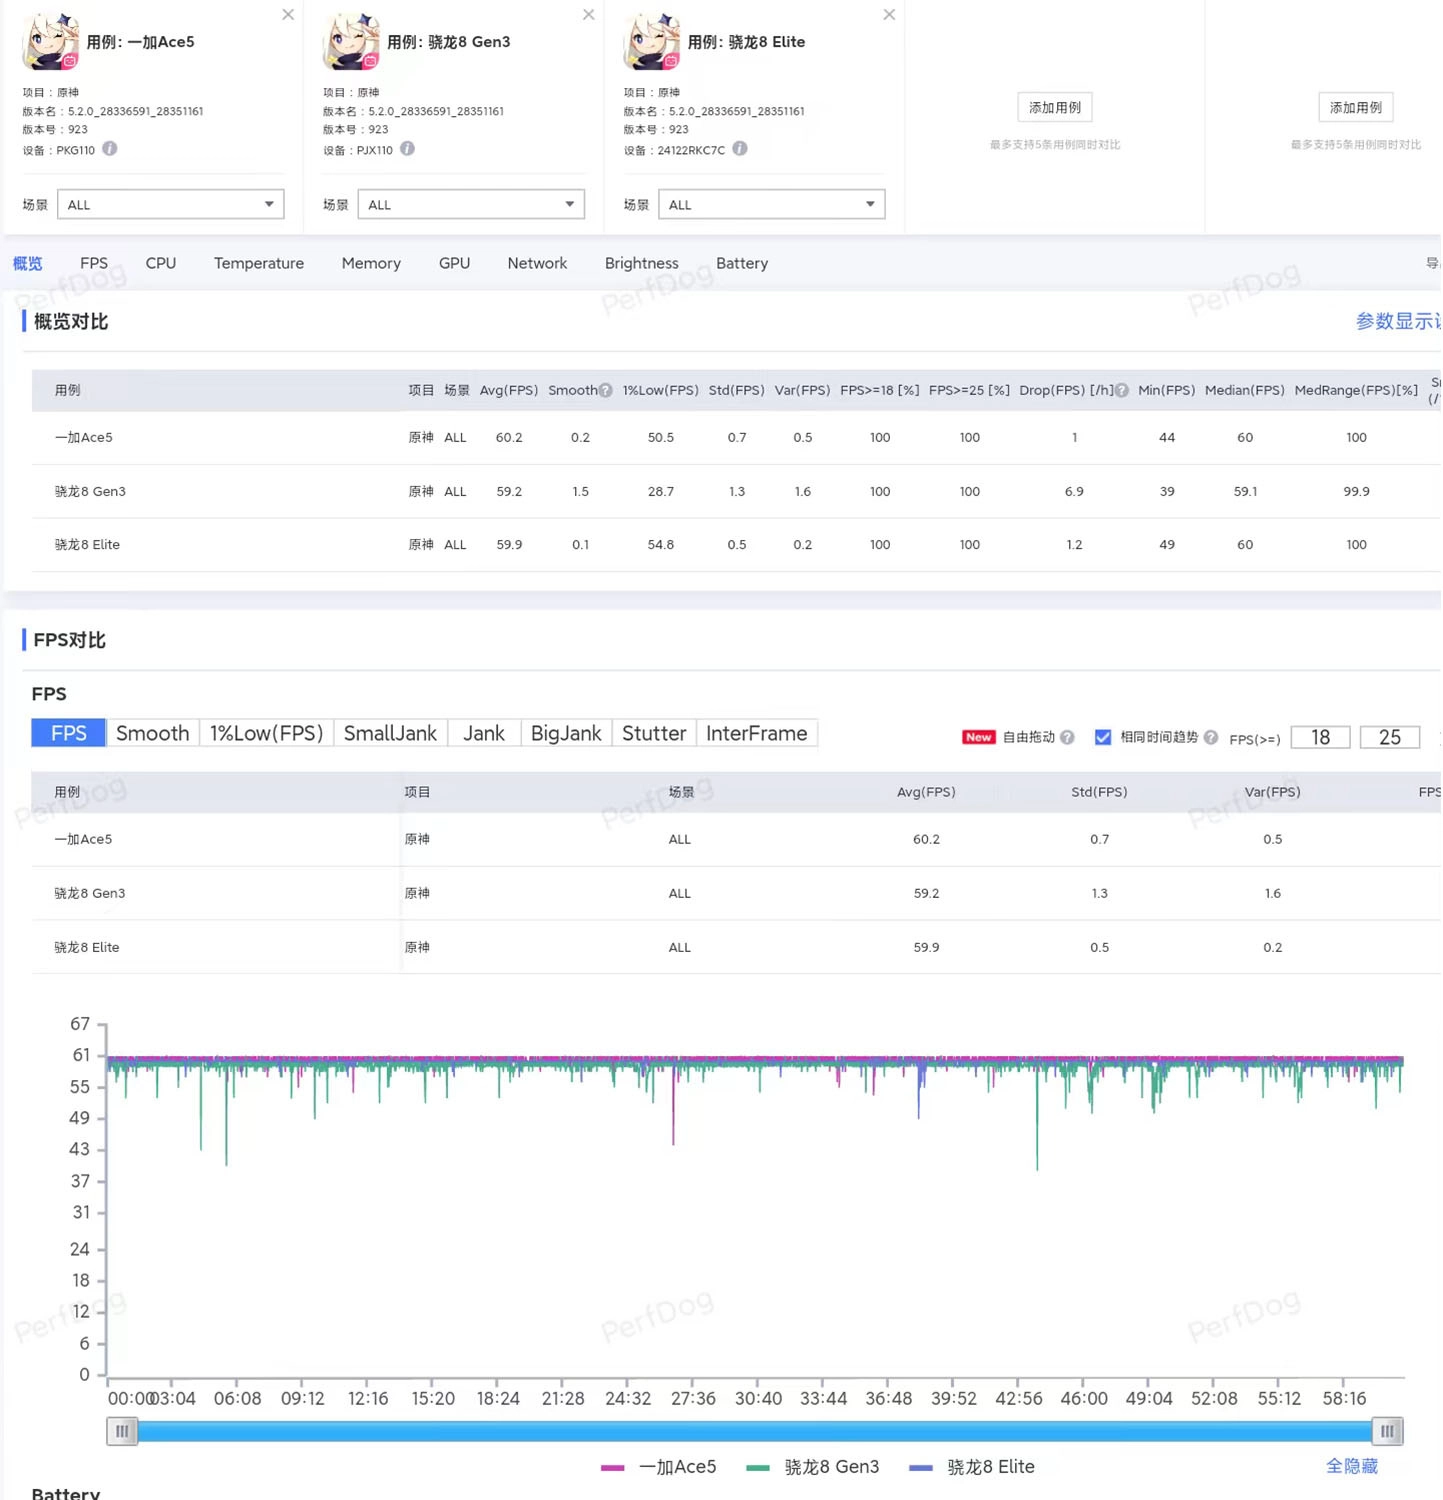Open the Memory tab
Viewport: 1443px width, 1500px height.
click(371, 264)
